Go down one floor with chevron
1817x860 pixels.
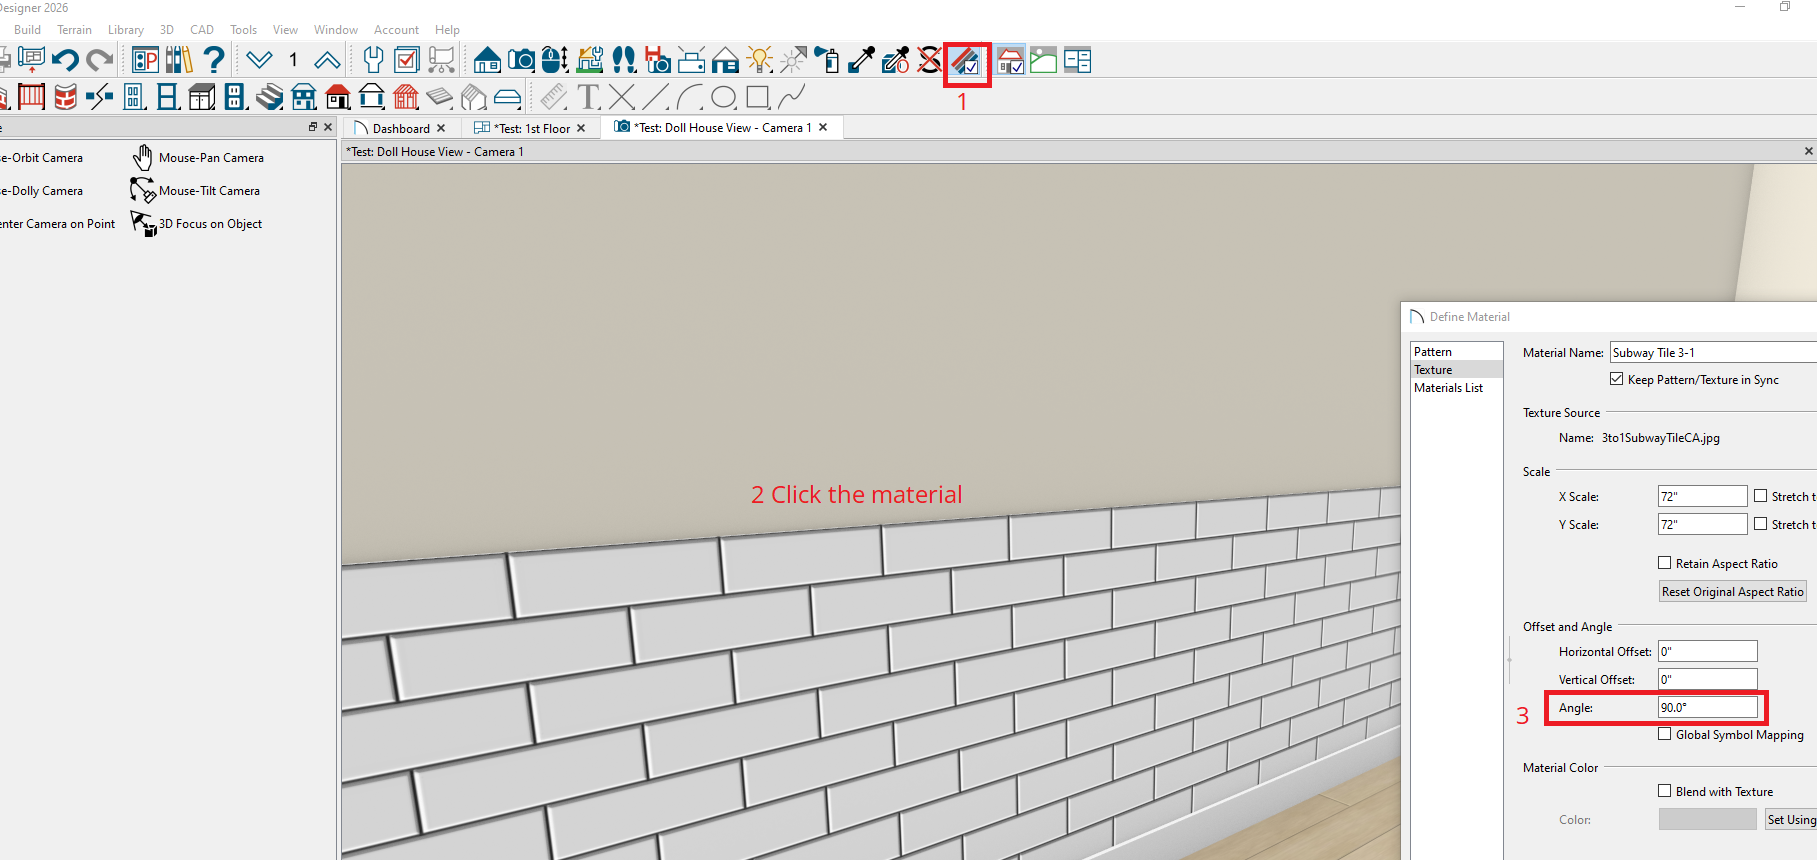pos(259,60)
